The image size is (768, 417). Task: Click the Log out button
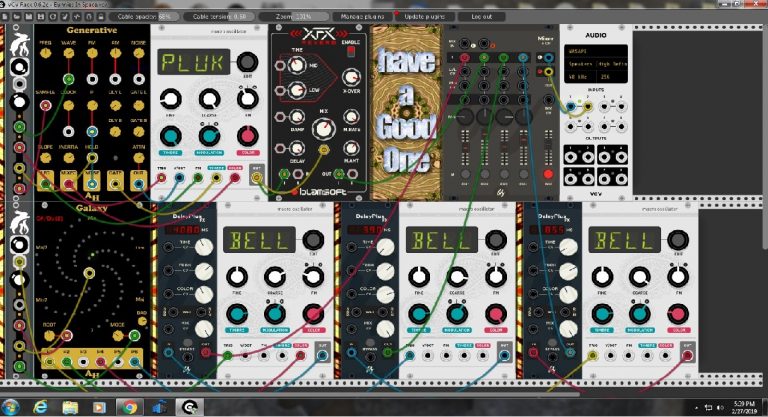[x=481, y=16]
